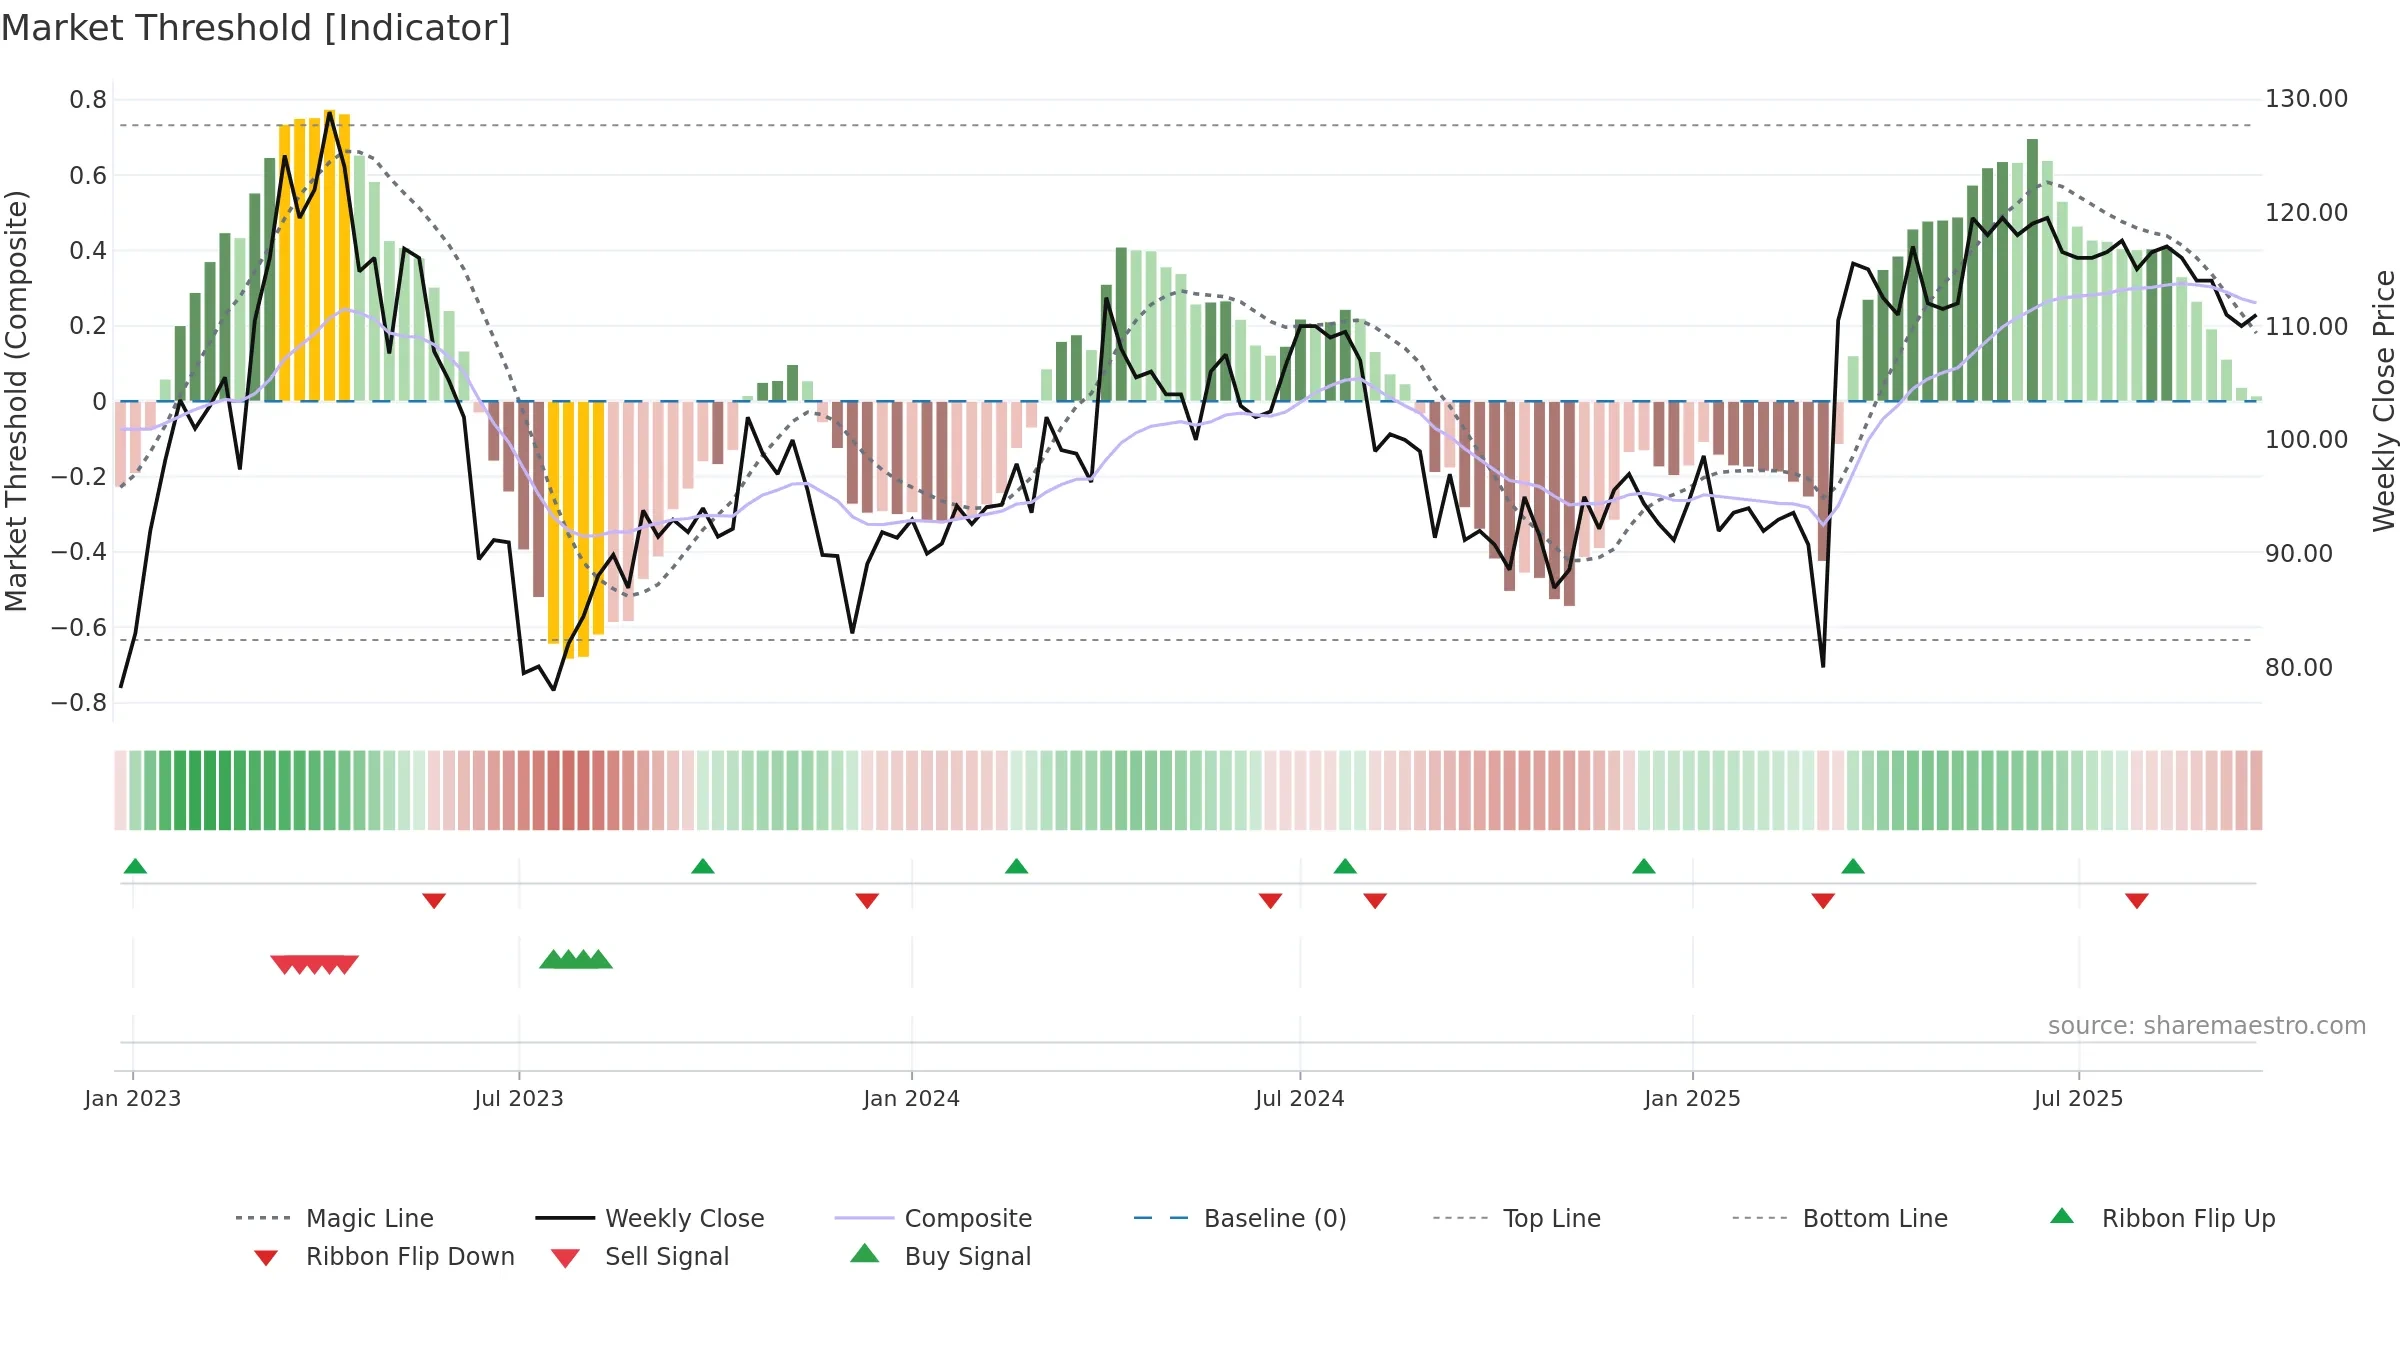The image size is (2400, 1350).
Task: Click the Ribbon Flip Up marker in February 2024
Action: pyautogui.click(x=1017, y=866)
